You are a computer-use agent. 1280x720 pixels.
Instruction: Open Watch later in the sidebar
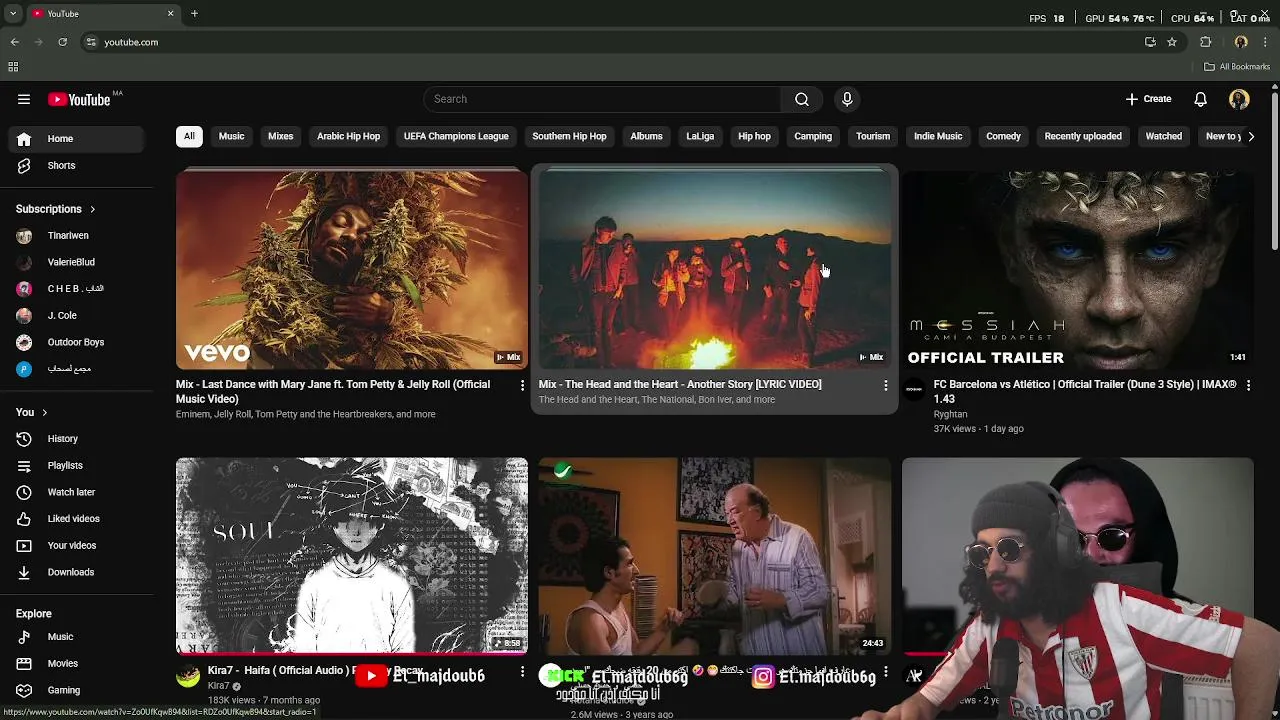click(77, 492)
